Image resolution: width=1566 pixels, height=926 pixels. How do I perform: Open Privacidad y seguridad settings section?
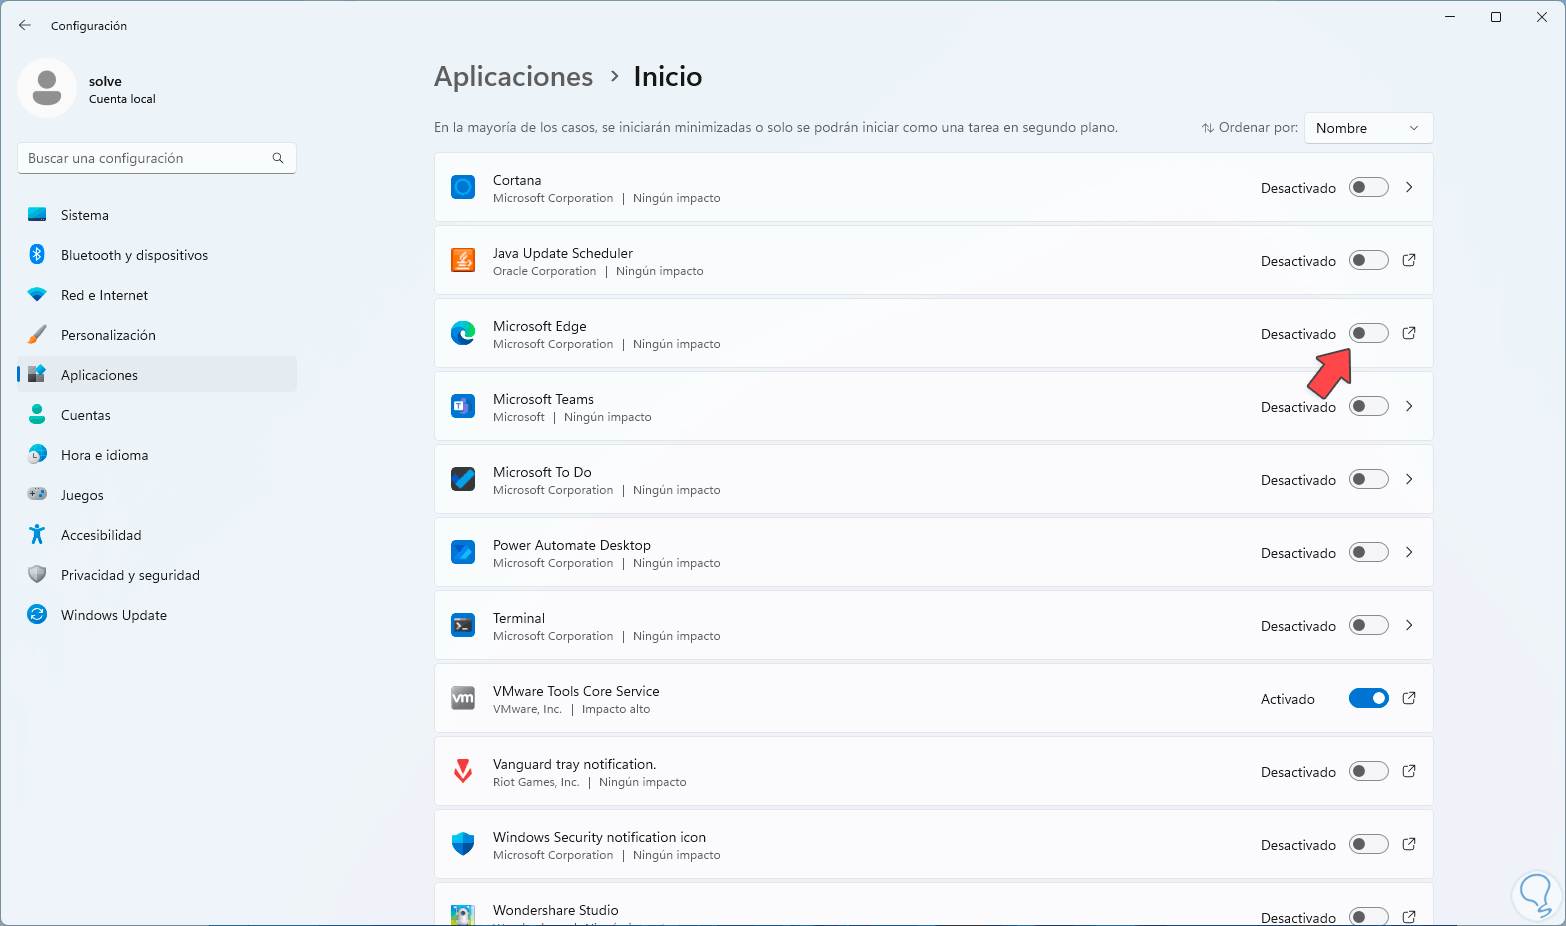click(x=130, y=575)
